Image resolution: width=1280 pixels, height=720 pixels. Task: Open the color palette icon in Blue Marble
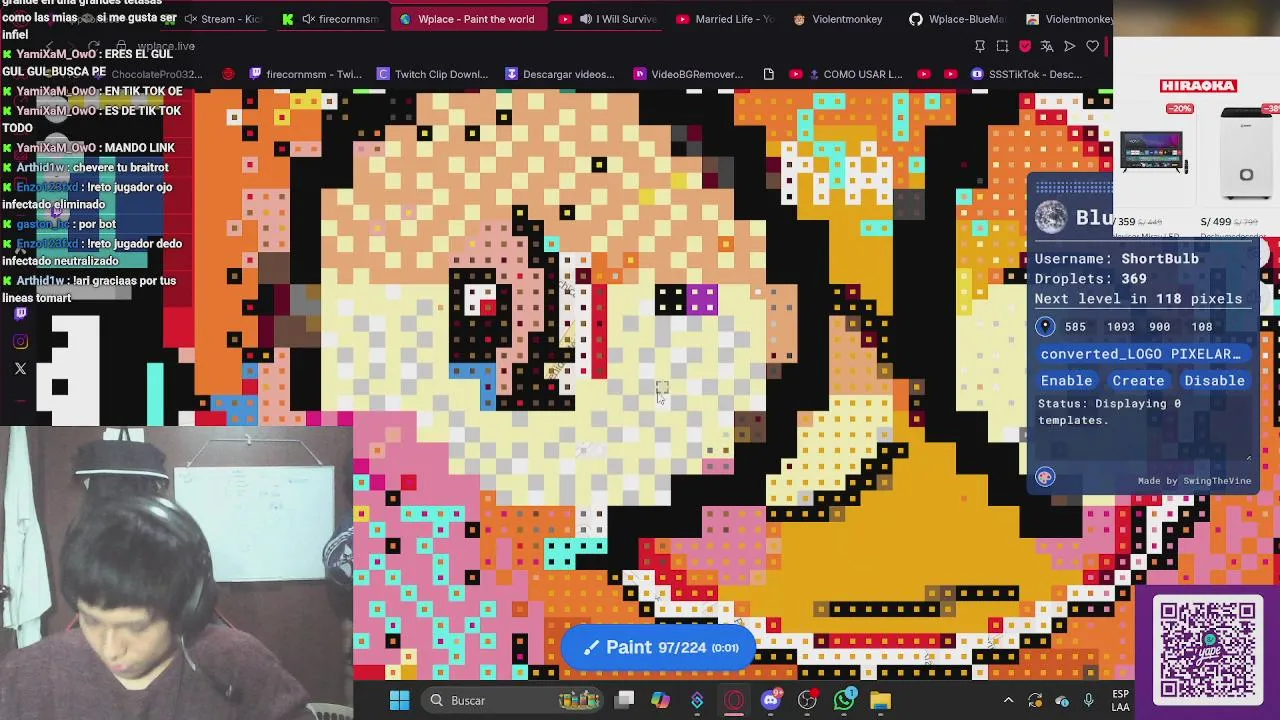tap(1045, 477)
